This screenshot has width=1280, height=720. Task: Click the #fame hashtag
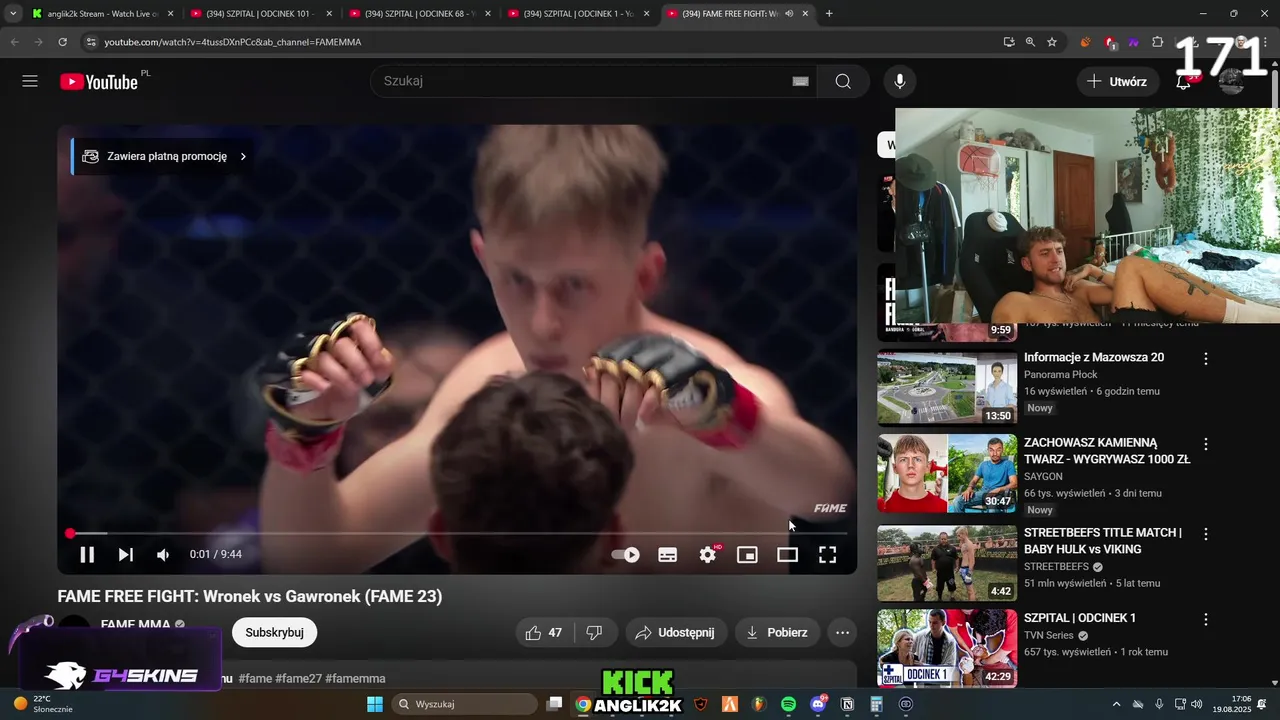(255, 679)
